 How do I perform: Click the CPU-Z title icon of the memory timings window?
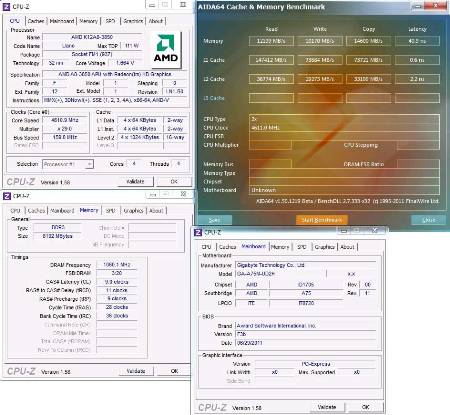pyautogui.click(x=6, y=196)
